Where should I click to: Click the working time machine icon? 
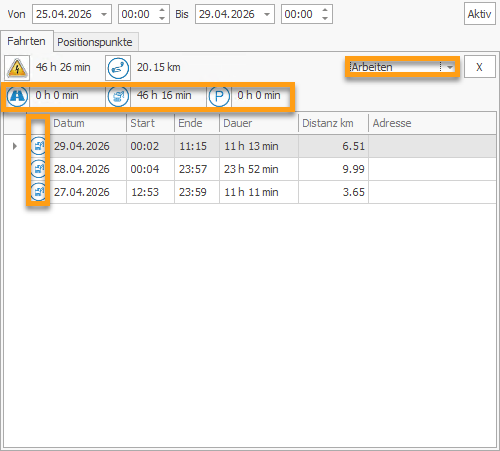pos(118,96)
